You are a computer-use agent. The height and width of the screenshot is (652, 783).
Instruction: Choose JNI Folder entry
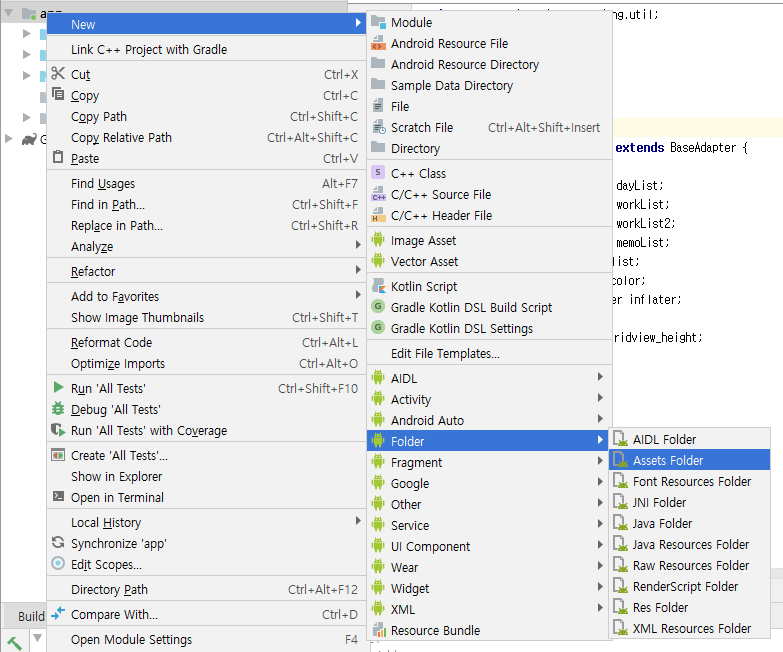pos(689,502)
